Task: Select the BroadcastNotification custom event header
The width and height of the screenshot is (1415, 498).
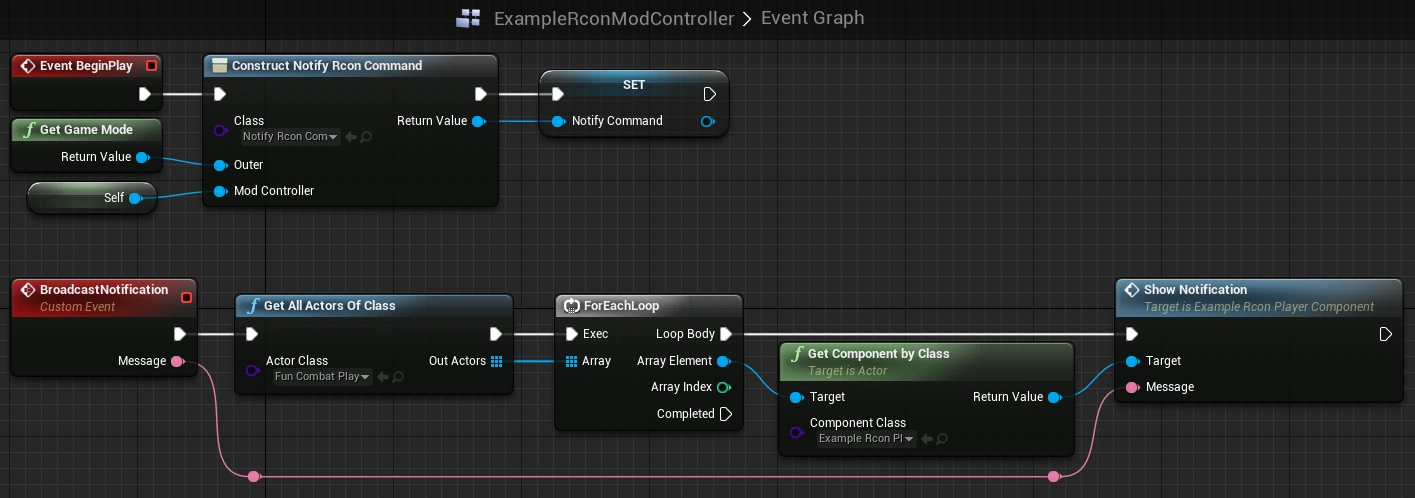Action: (x=104, y=297)
